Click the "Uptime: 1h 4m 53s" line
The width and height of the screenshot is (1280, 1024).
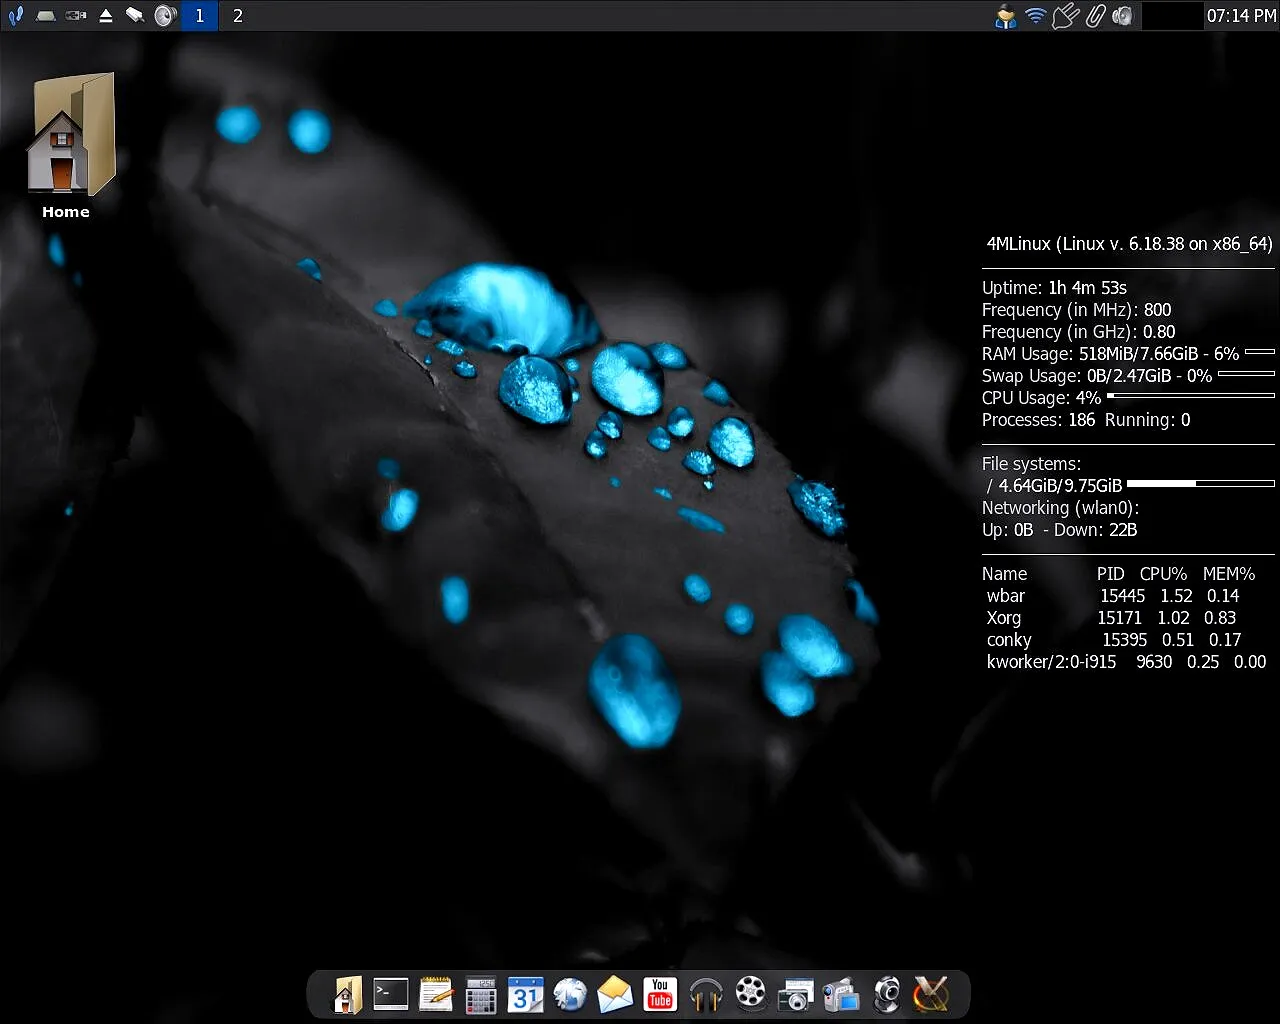click(1054, 288)
